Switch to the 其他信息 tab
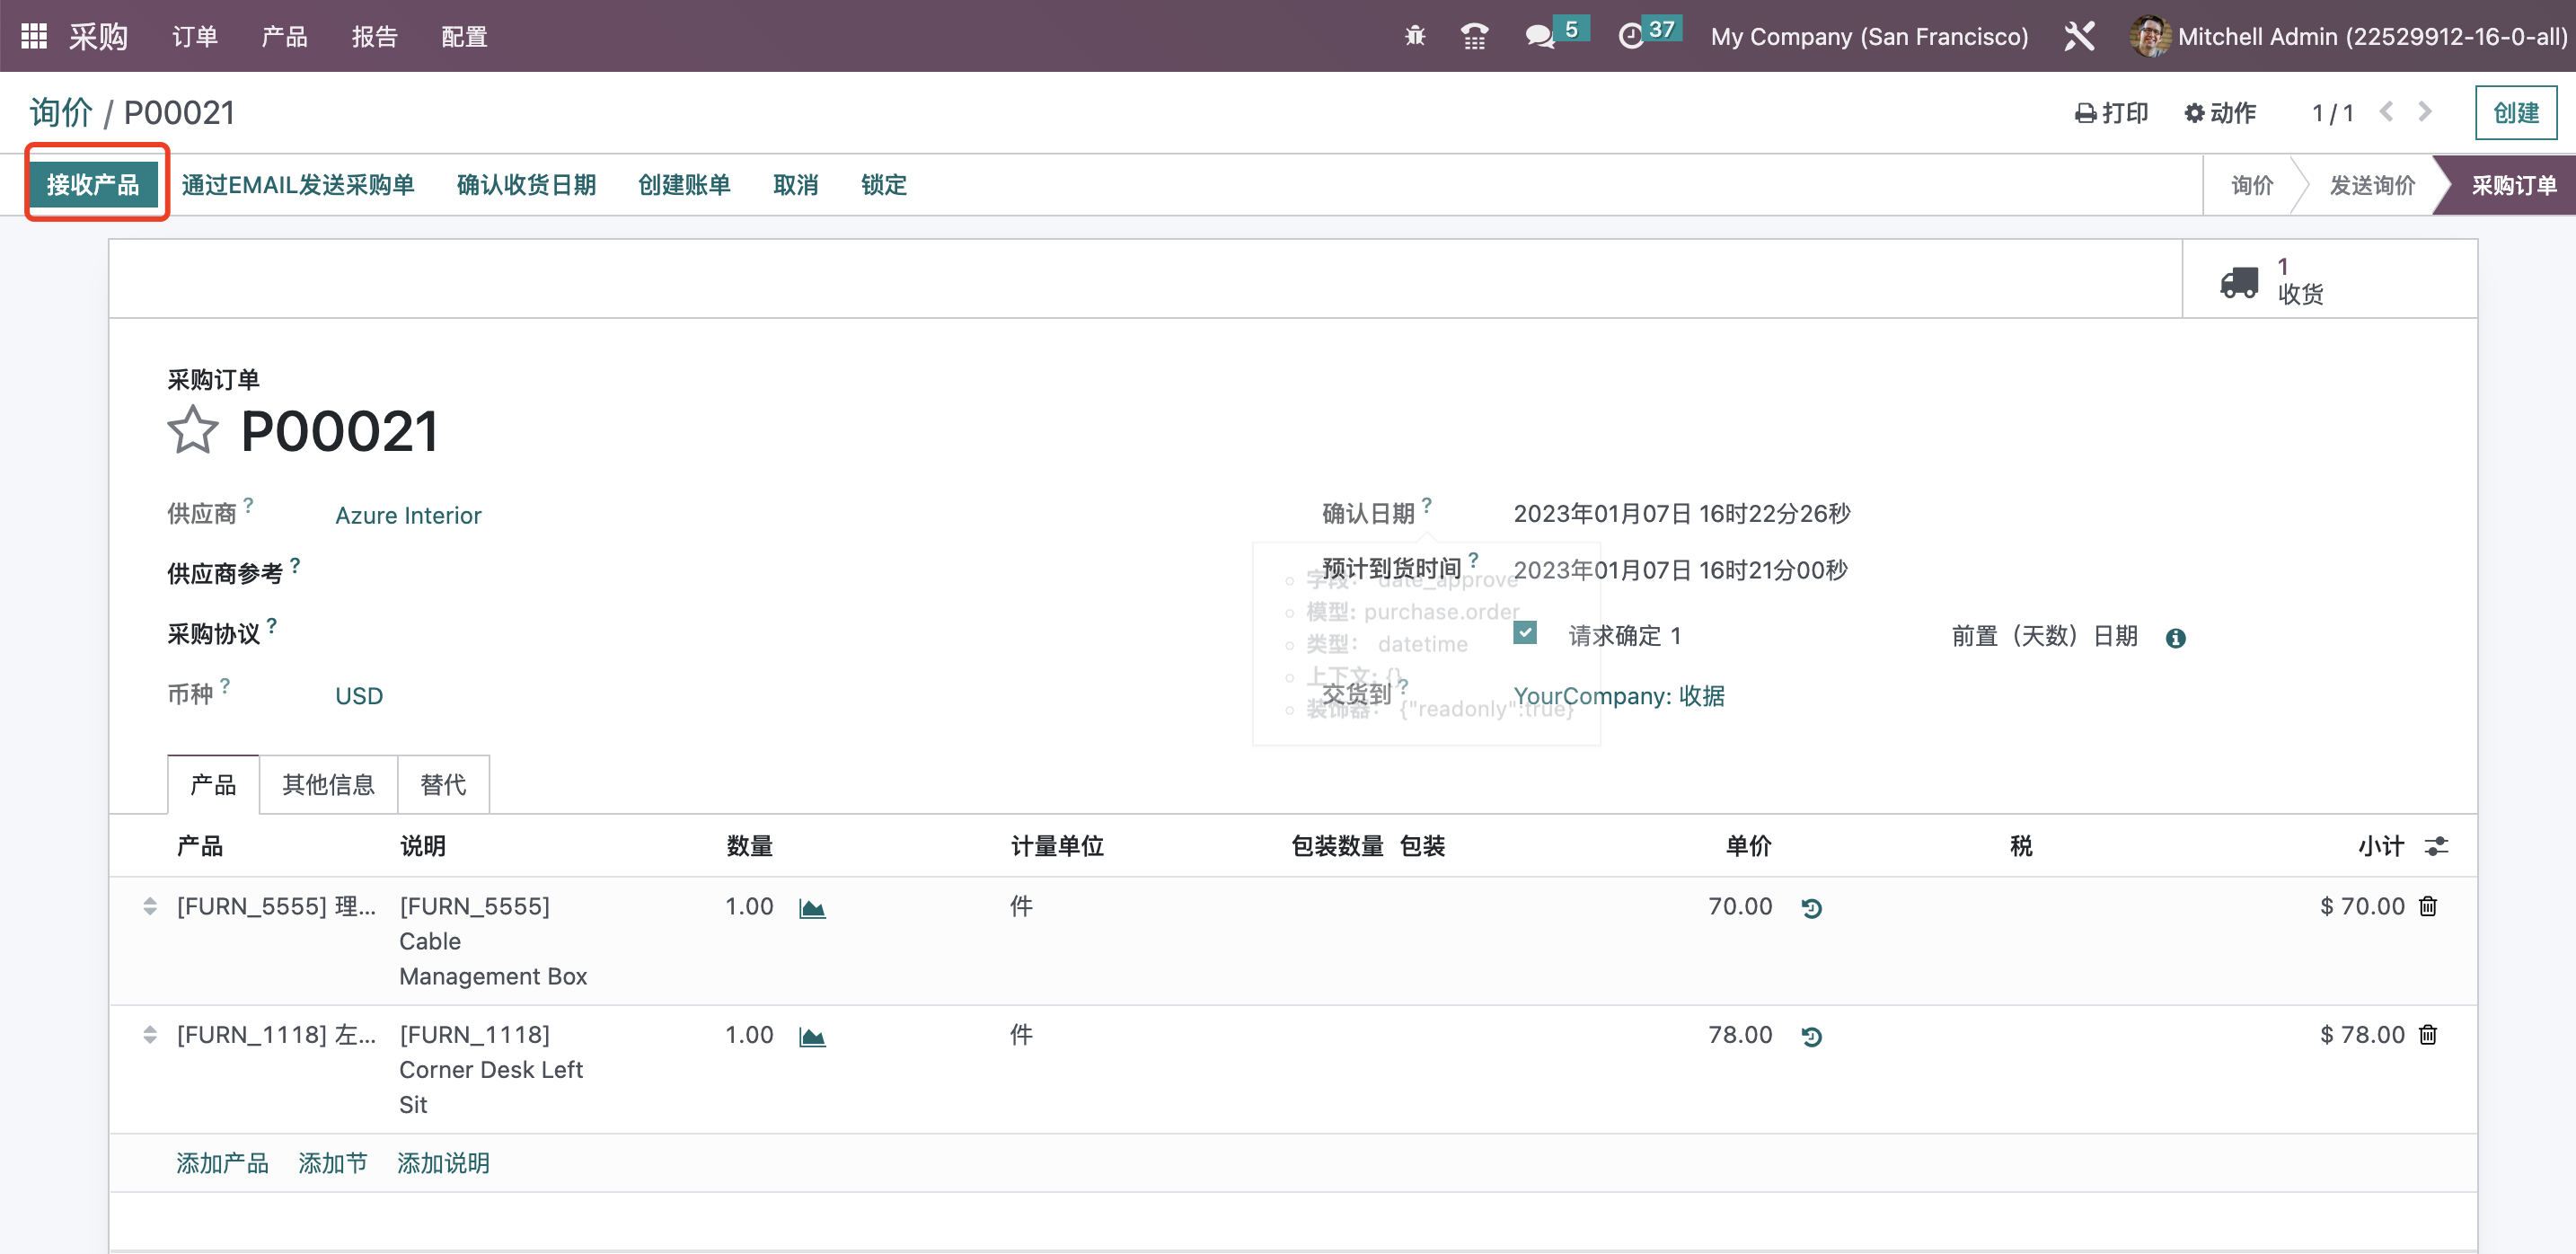 (x=328, y=785)
